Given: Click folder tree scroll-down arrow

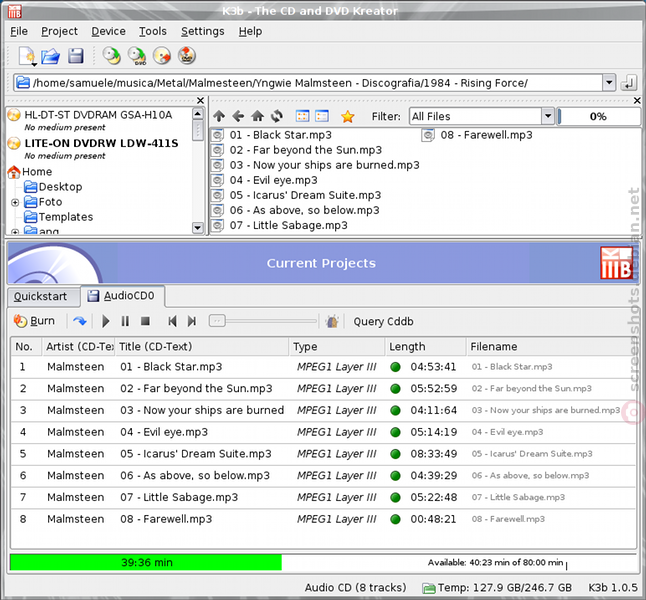Looking at the screenshot, I should [198, 227].
